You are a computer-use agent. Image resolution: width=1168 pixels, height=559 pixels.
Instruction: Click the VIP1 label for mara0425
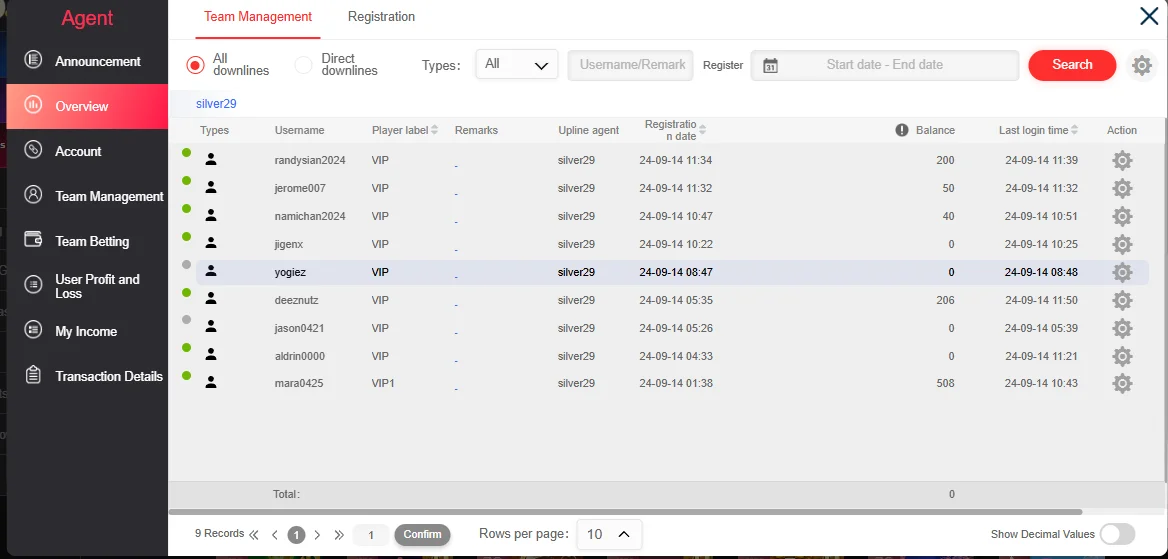383,383
